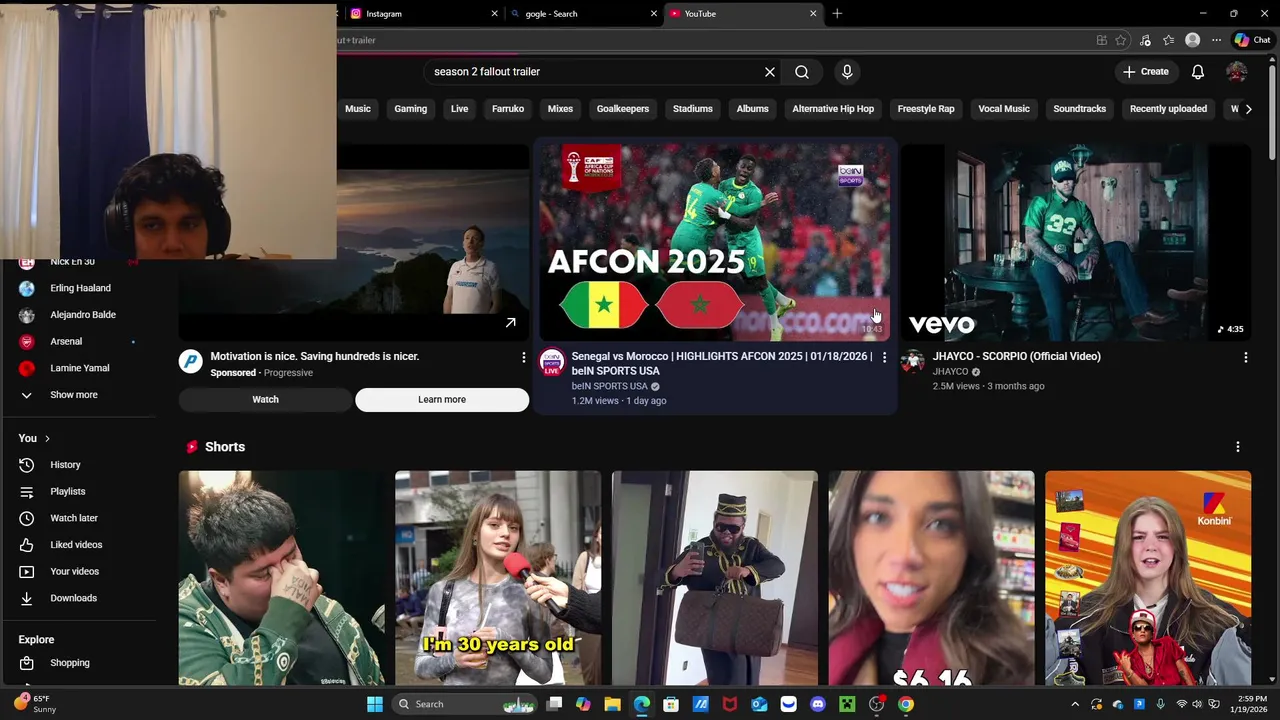
Task: Select the Recently uploaded chip
Action: coord(1168,109)
